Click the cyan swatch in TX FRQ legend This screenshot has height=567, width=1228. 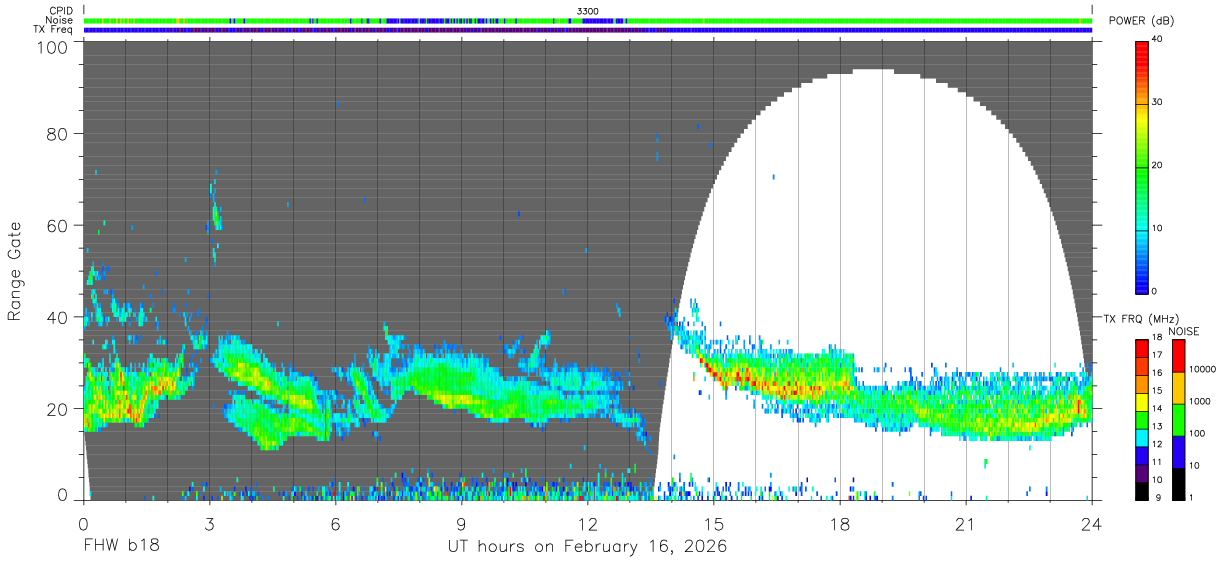pos(1142,438)
